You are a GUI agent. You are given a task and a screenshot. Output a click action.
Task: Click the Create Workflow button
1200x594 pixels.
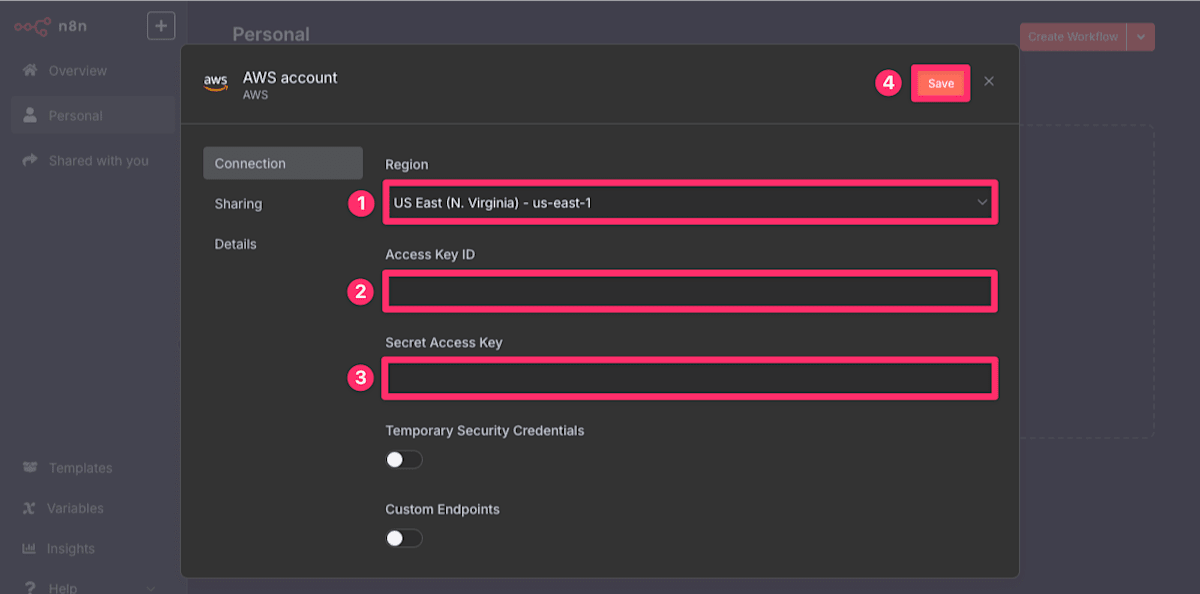click(x=1073, y=37)
